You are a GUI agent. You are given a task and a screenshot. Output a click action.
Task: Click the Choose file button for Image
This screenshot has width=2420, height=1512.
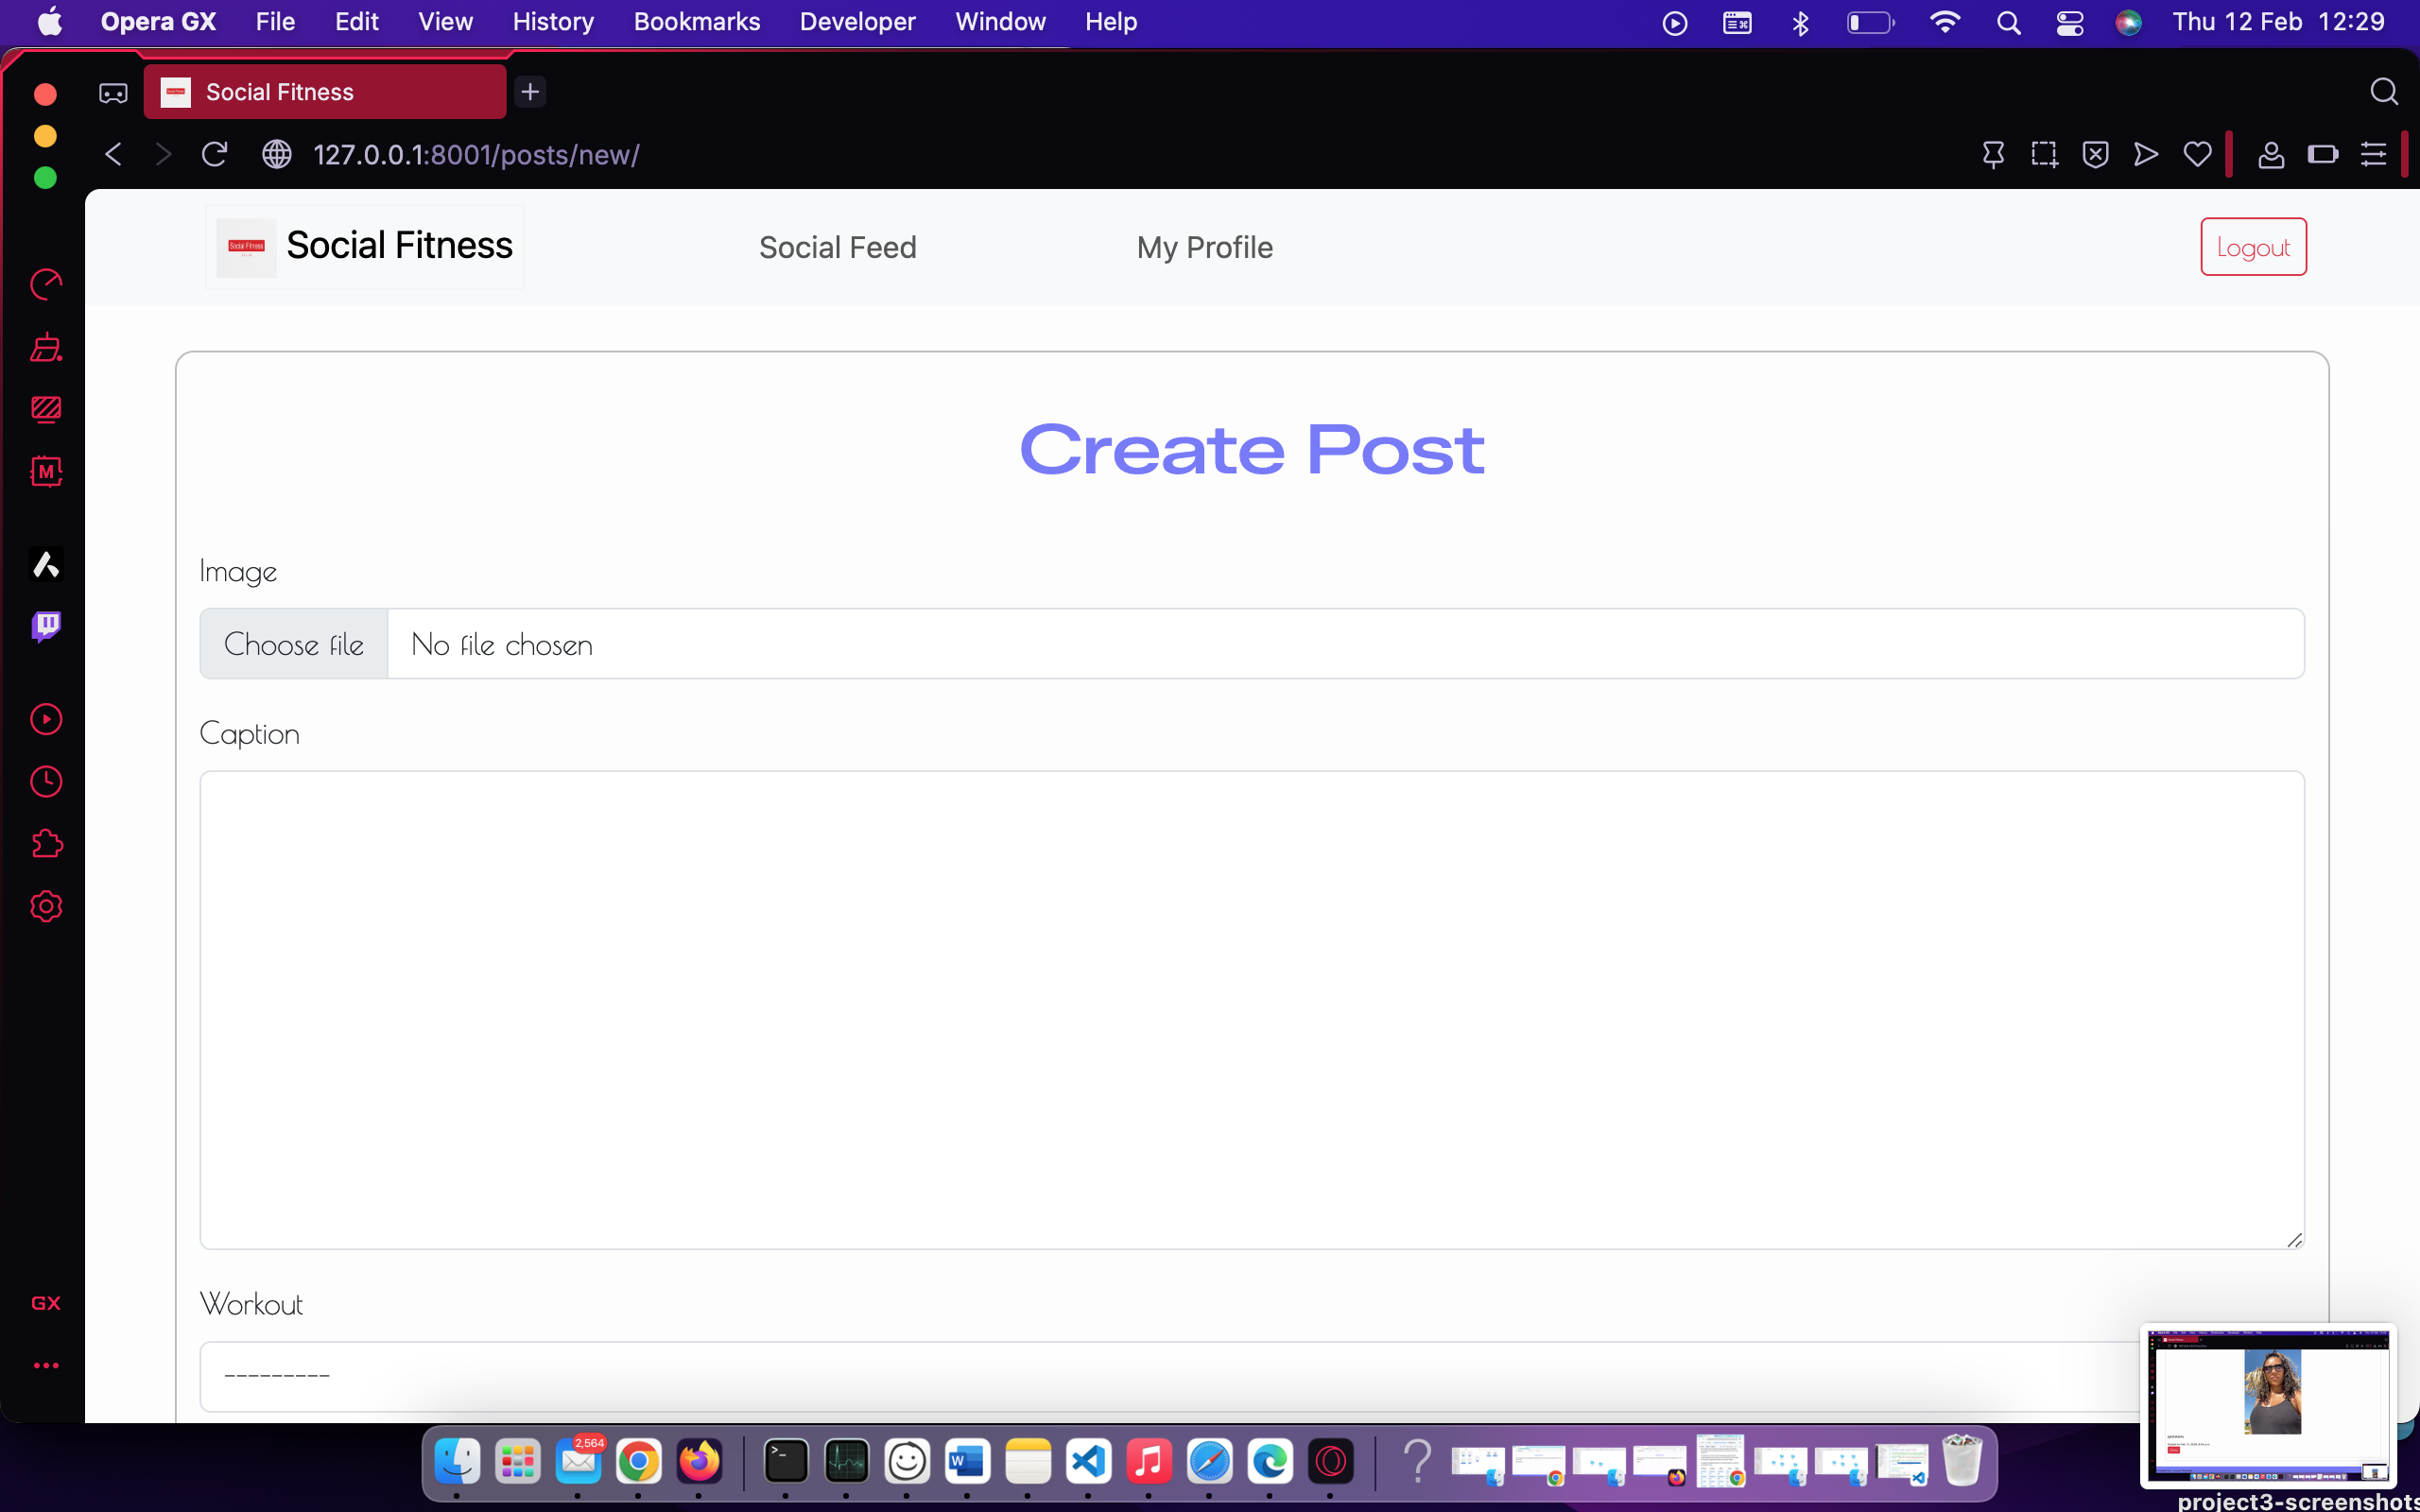(x=293, y=643)
